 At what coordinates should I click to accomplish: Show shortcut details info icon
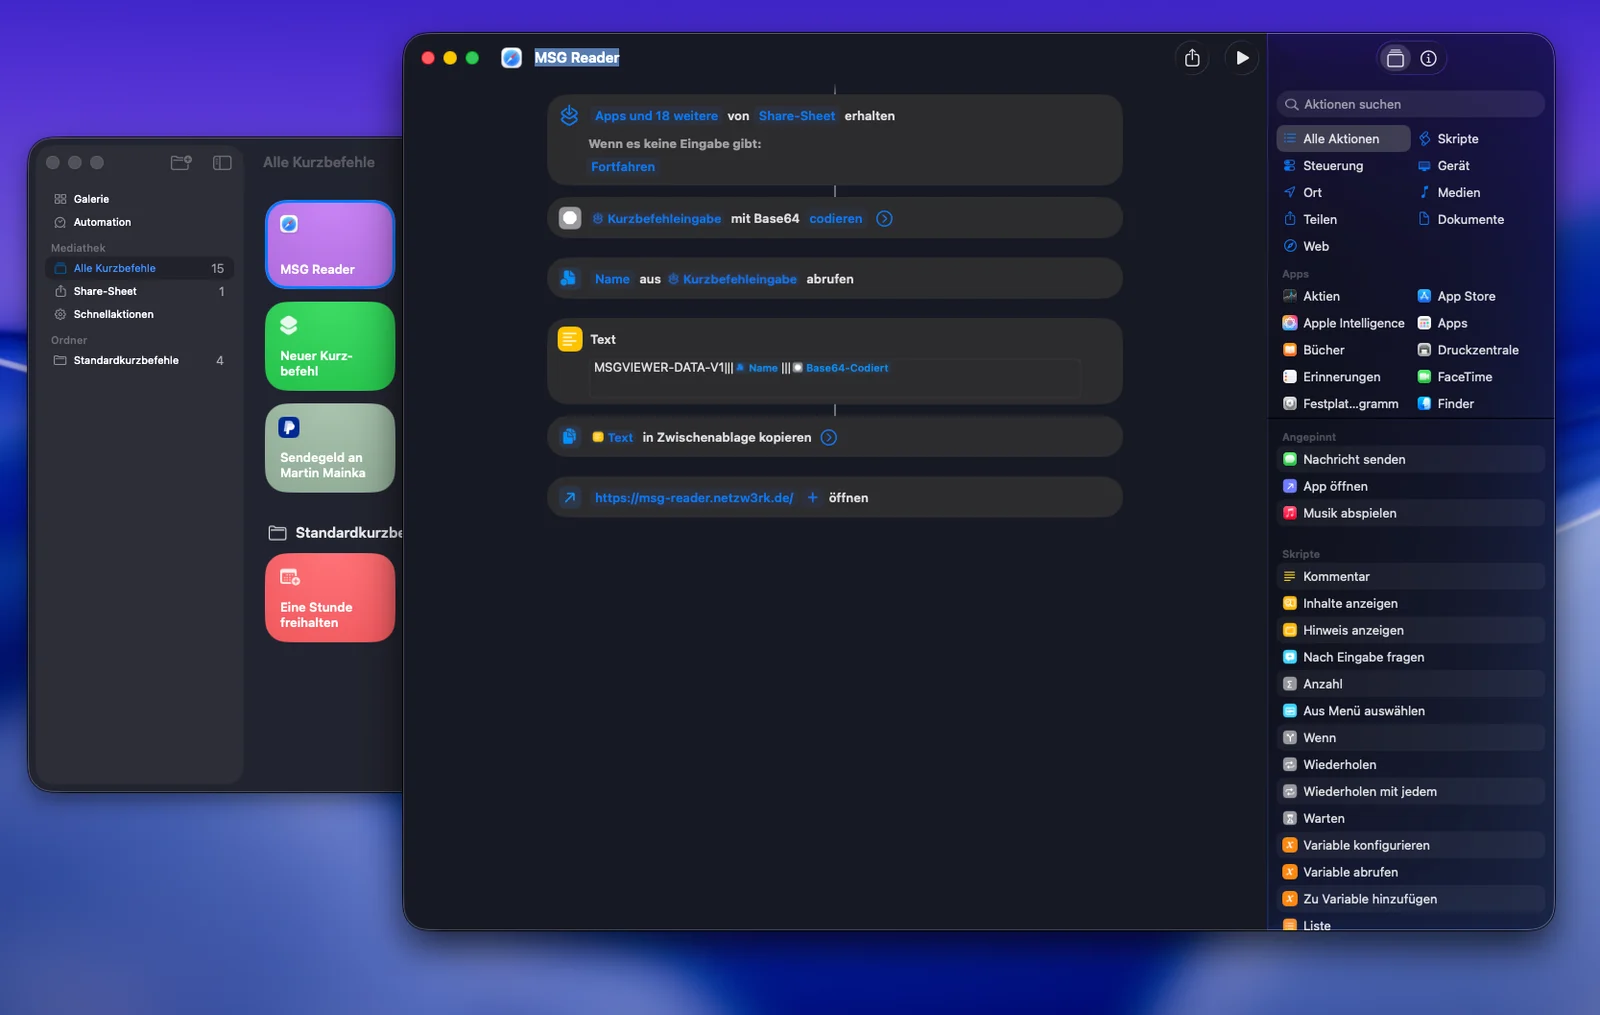(1429, 59)
